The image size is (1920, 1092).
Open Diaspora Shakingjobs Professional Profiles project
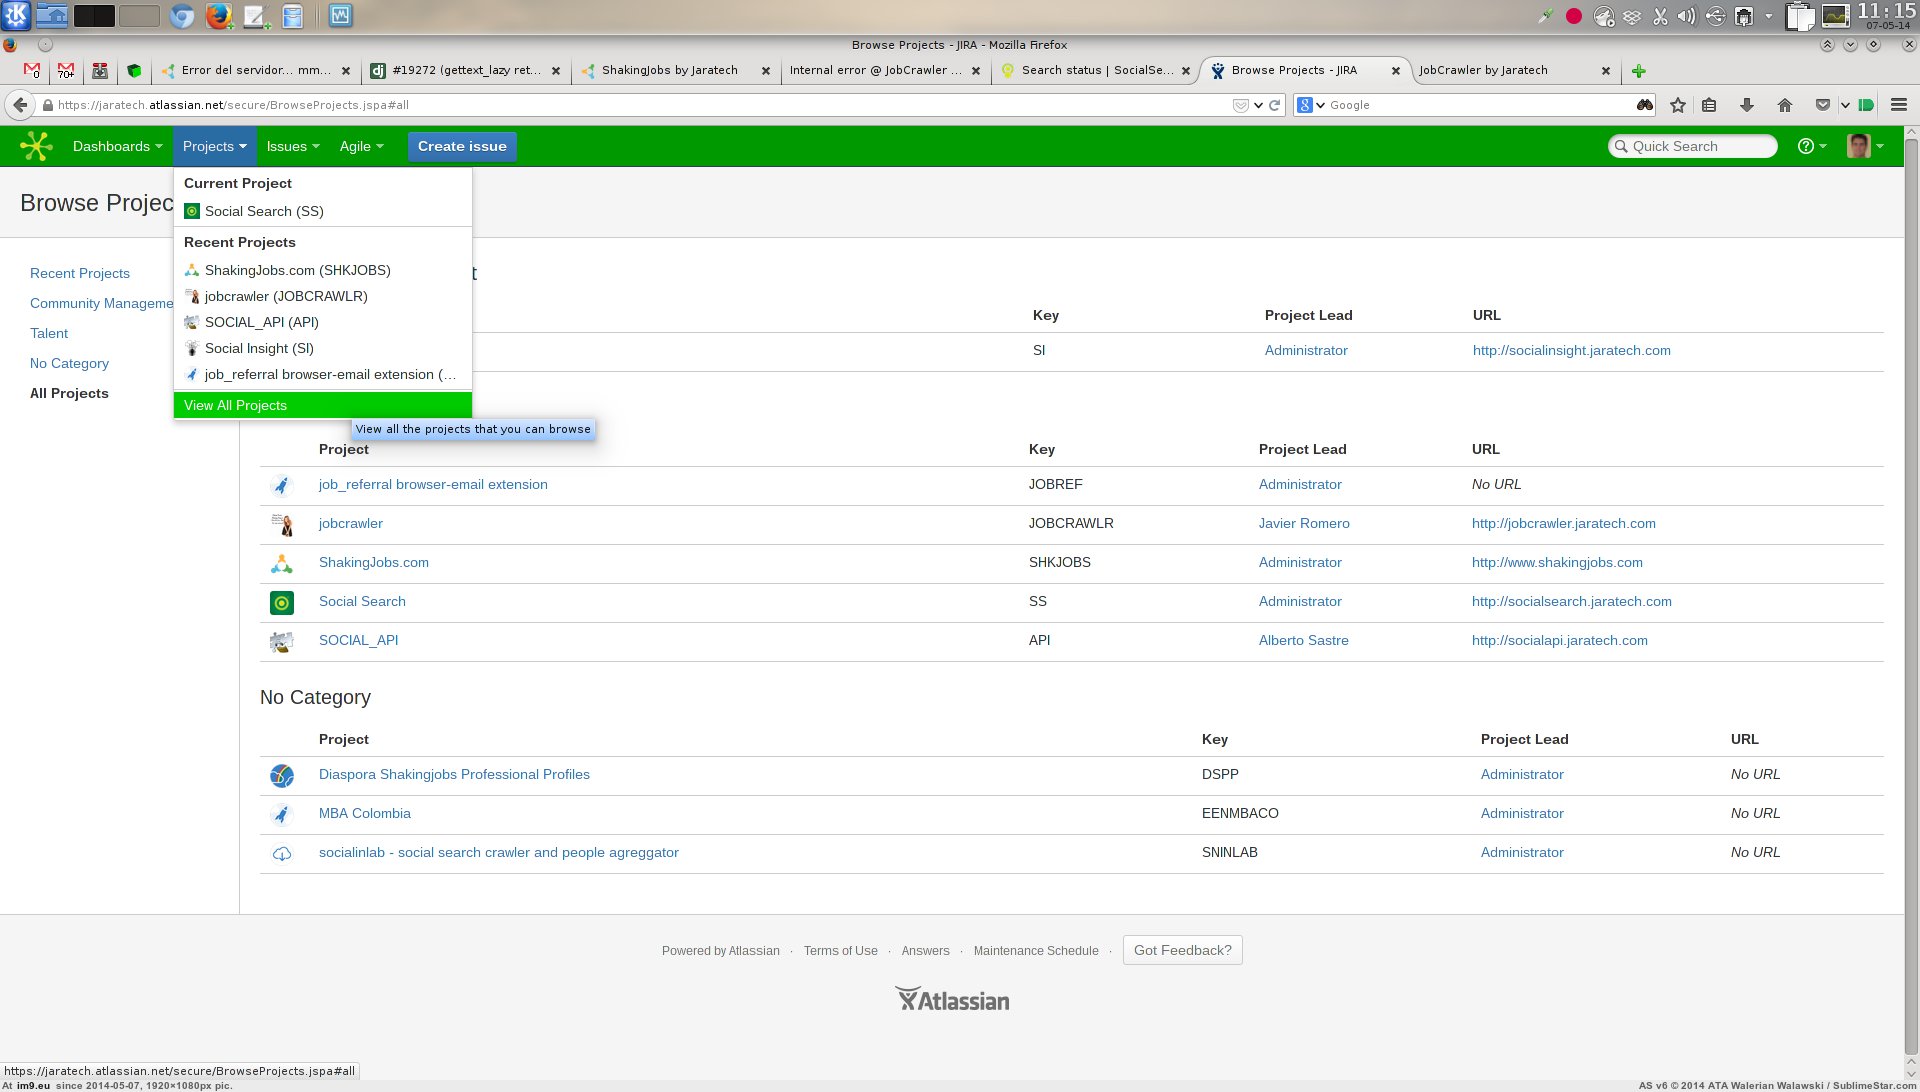(454, 774)
